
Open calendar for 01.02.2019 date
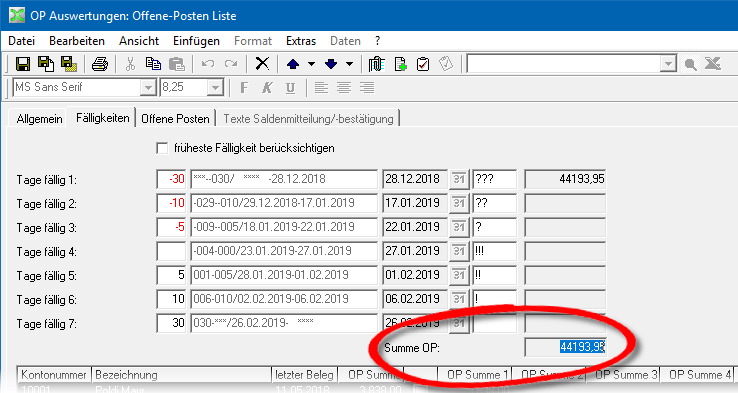pos(459,275)
